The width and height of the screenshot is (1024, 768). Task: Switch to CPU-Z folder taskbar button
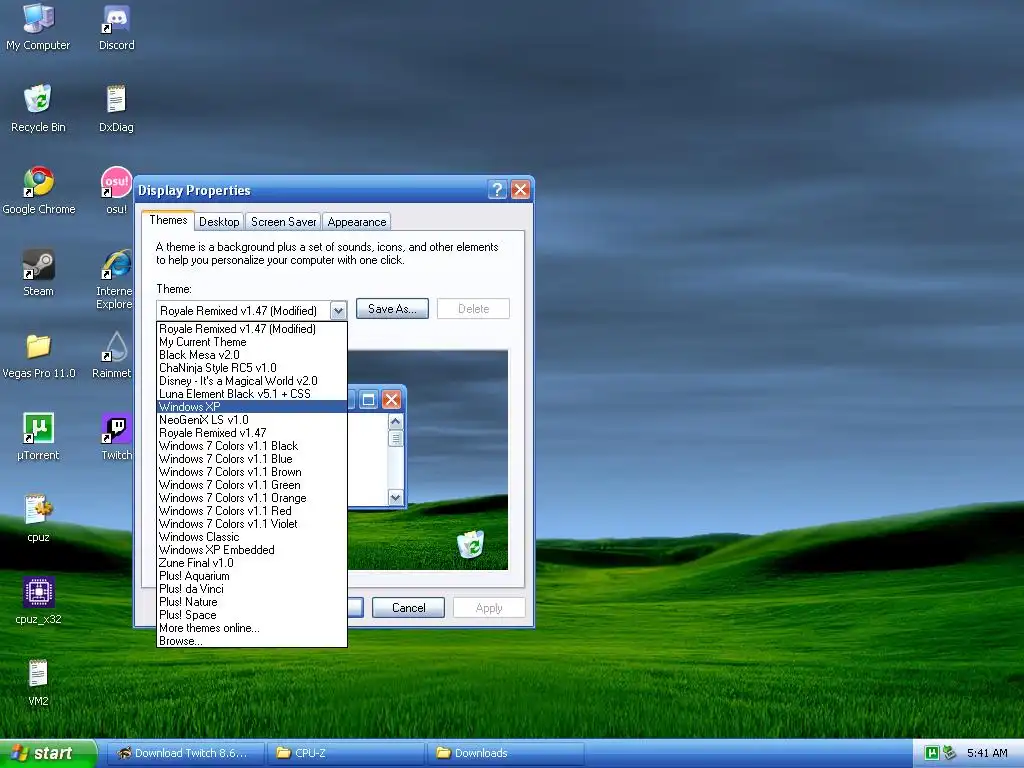coord(345,753)
